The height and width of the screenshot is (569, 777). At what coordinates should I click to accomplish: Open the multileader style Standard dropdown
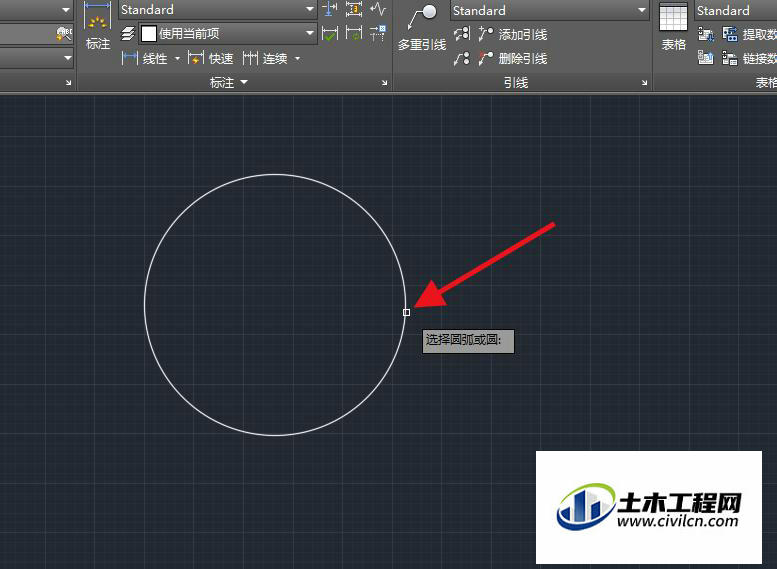point(550,10)
